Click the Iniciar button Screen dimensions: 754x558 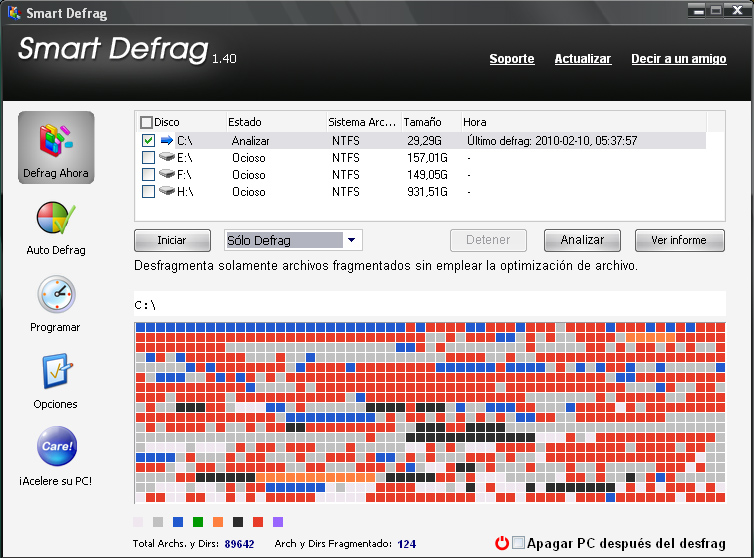pos(172,240)
